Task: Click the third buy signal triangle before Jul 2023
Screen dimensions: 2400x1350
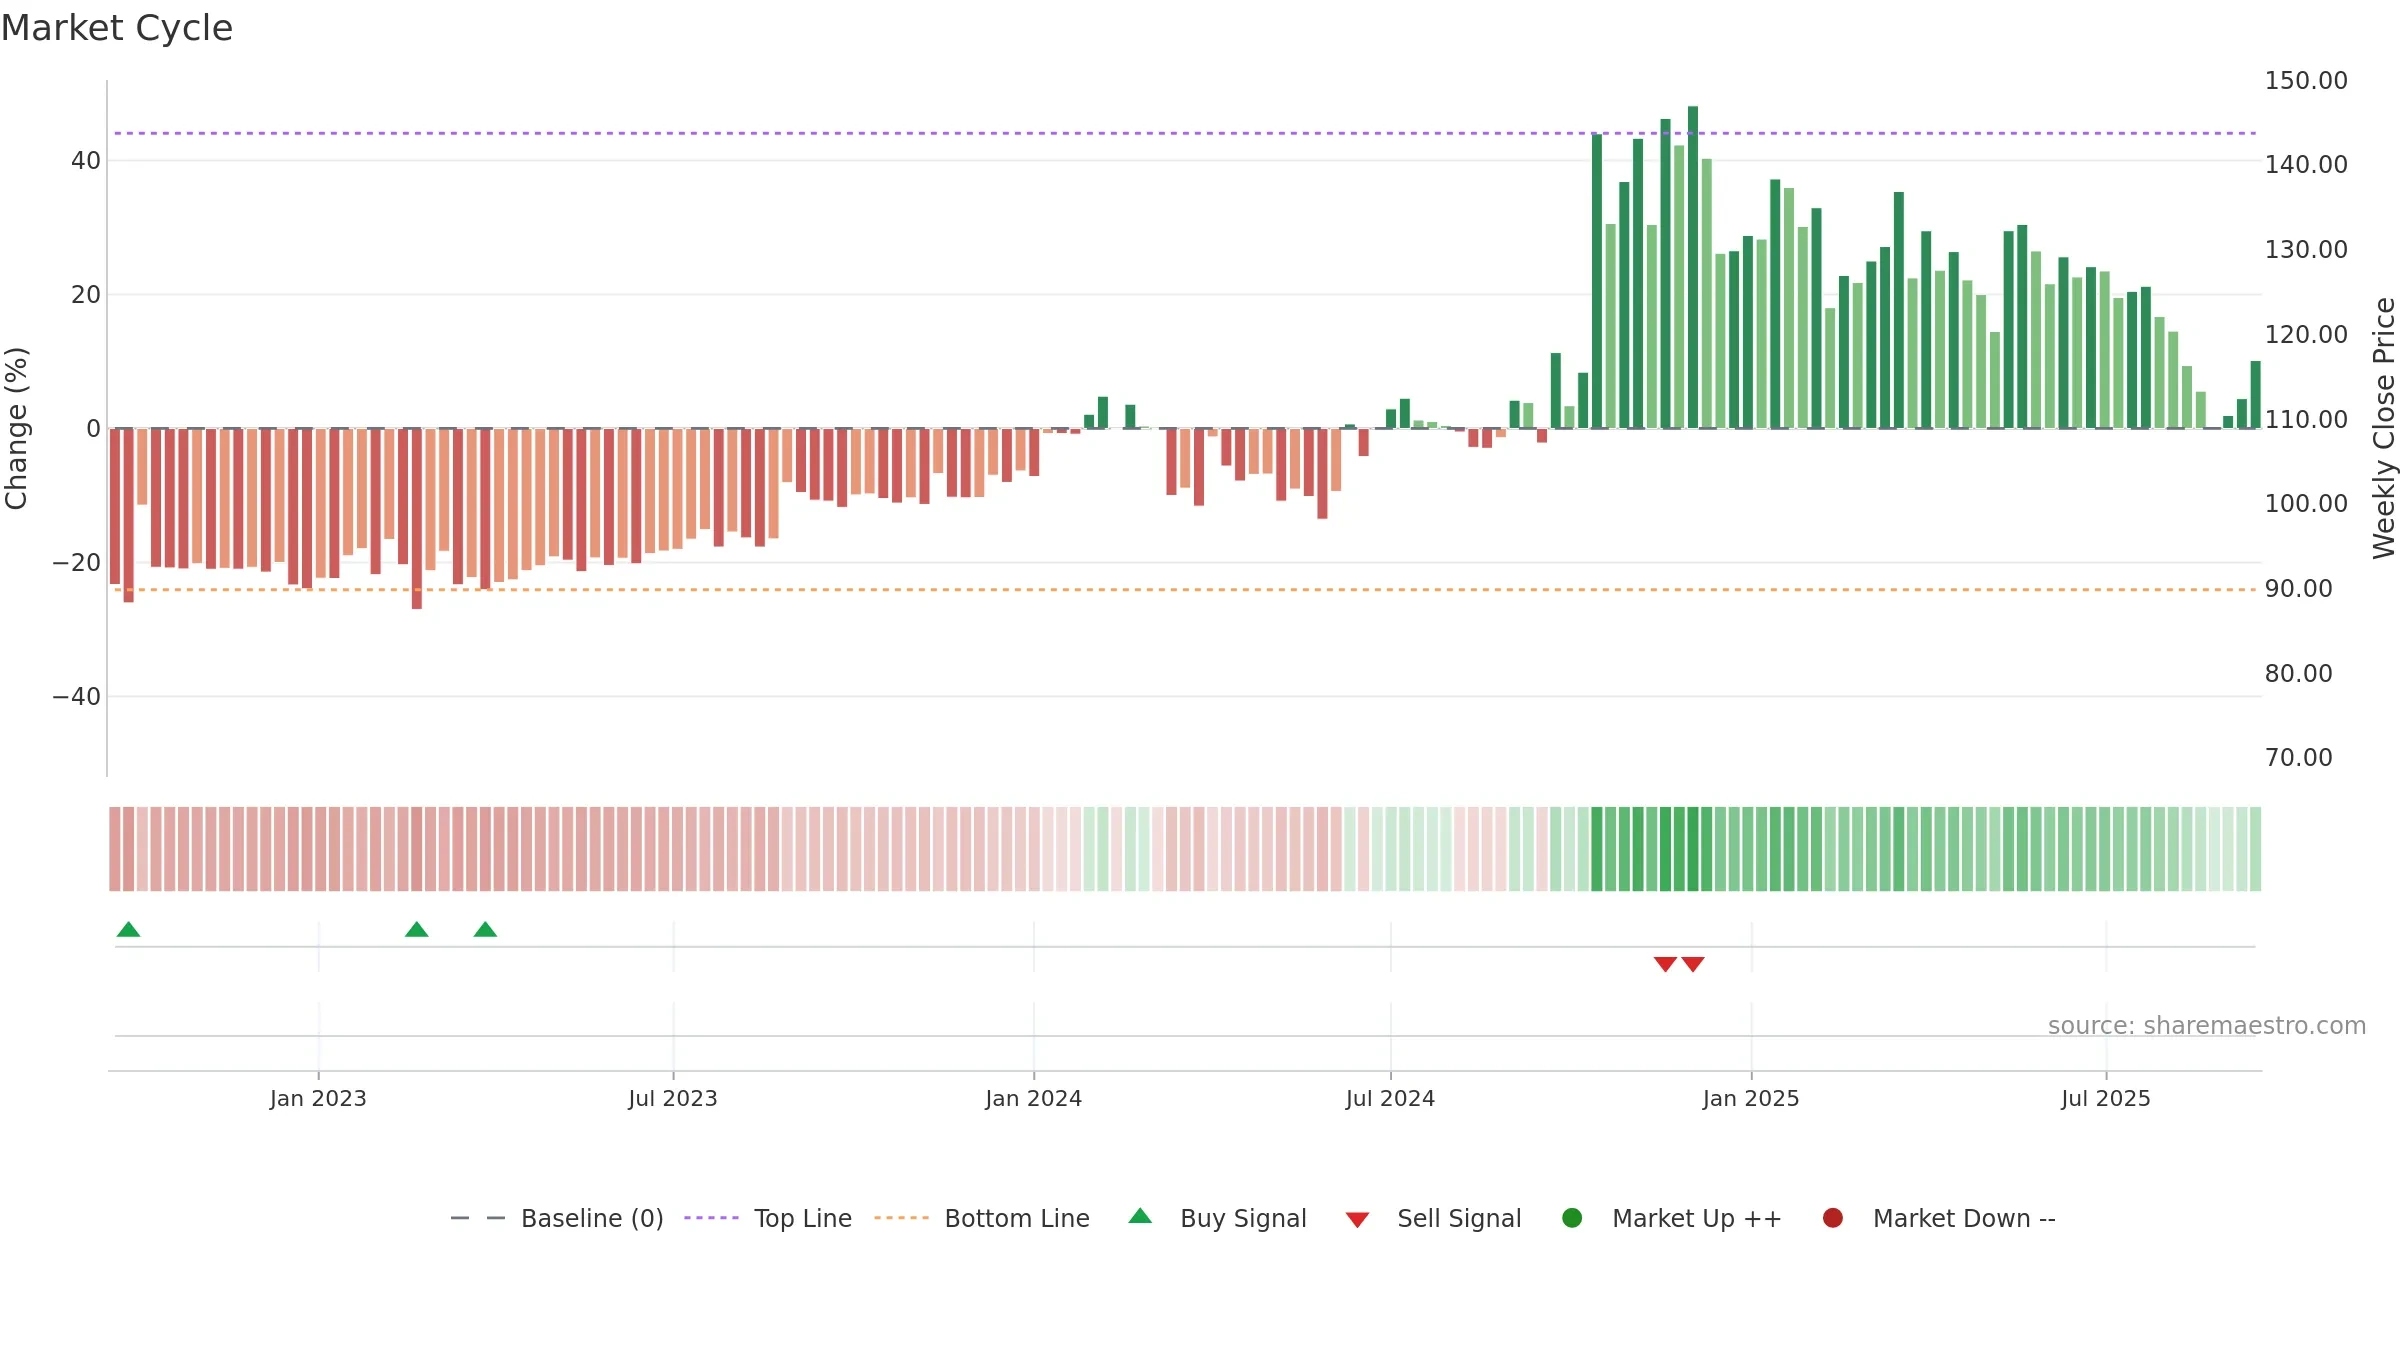Action: 485,930
